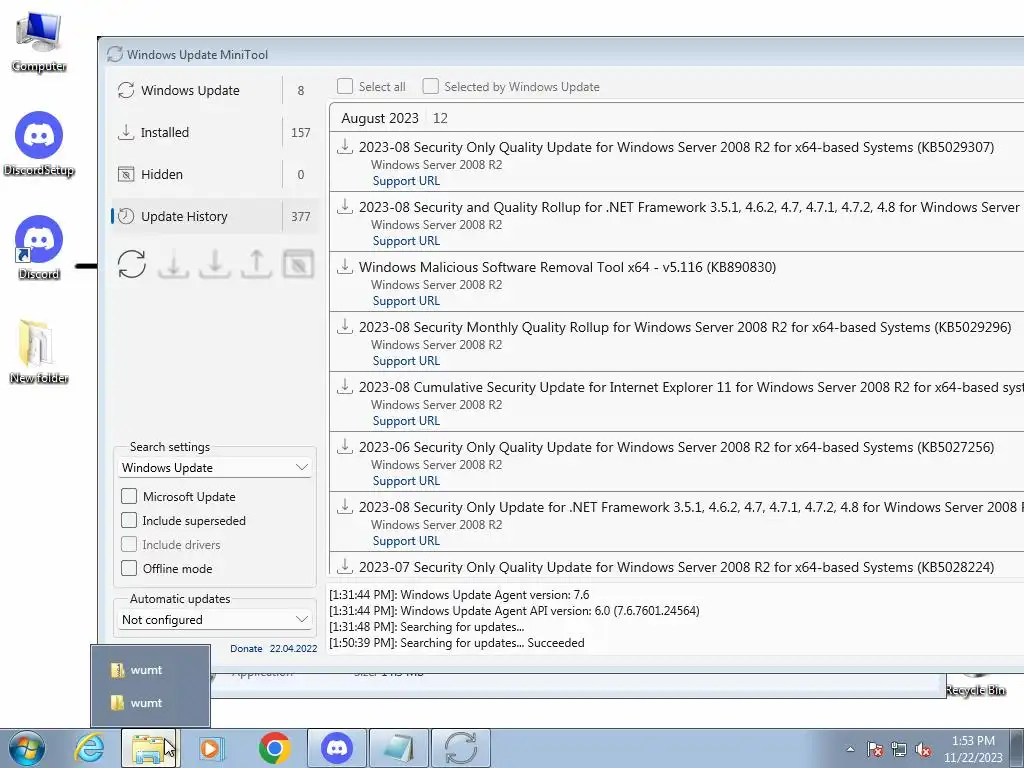Image resolution: width=1024 pixels, height=768 pixels.
Task: Switch to the Installed tab
Action: click(x=215, y=132)
